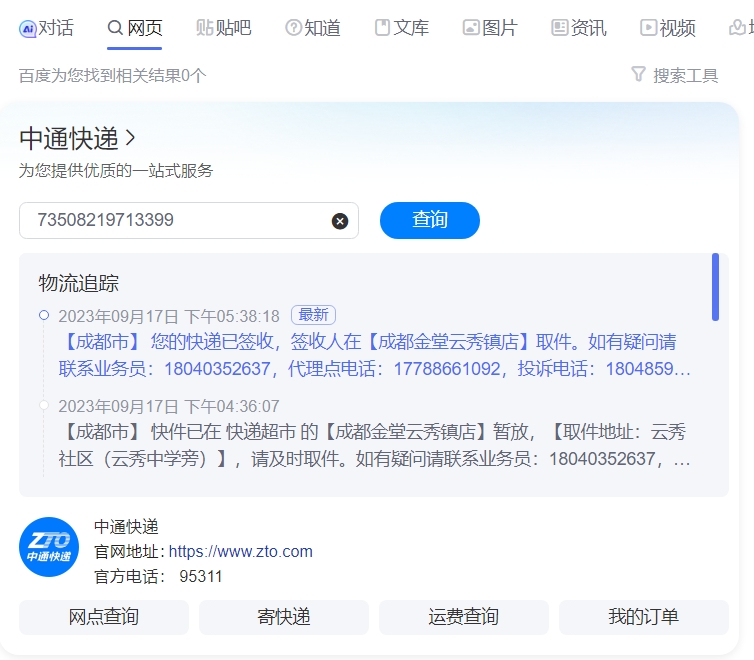Click the 最新 badge
Viewport: 754px width, 660px height.
[x=314, y=315]
